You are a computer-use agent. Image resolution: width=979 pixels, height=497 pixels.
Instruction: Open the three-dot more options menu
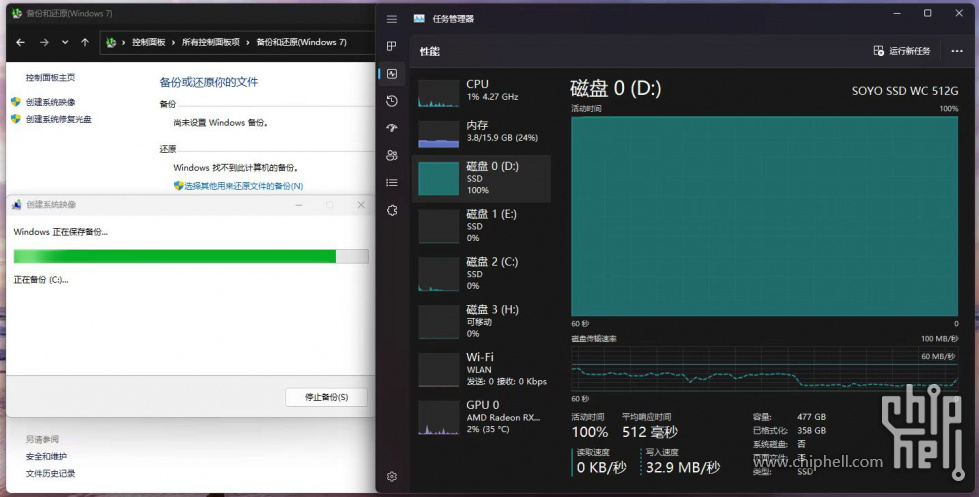tap(957, 51)
